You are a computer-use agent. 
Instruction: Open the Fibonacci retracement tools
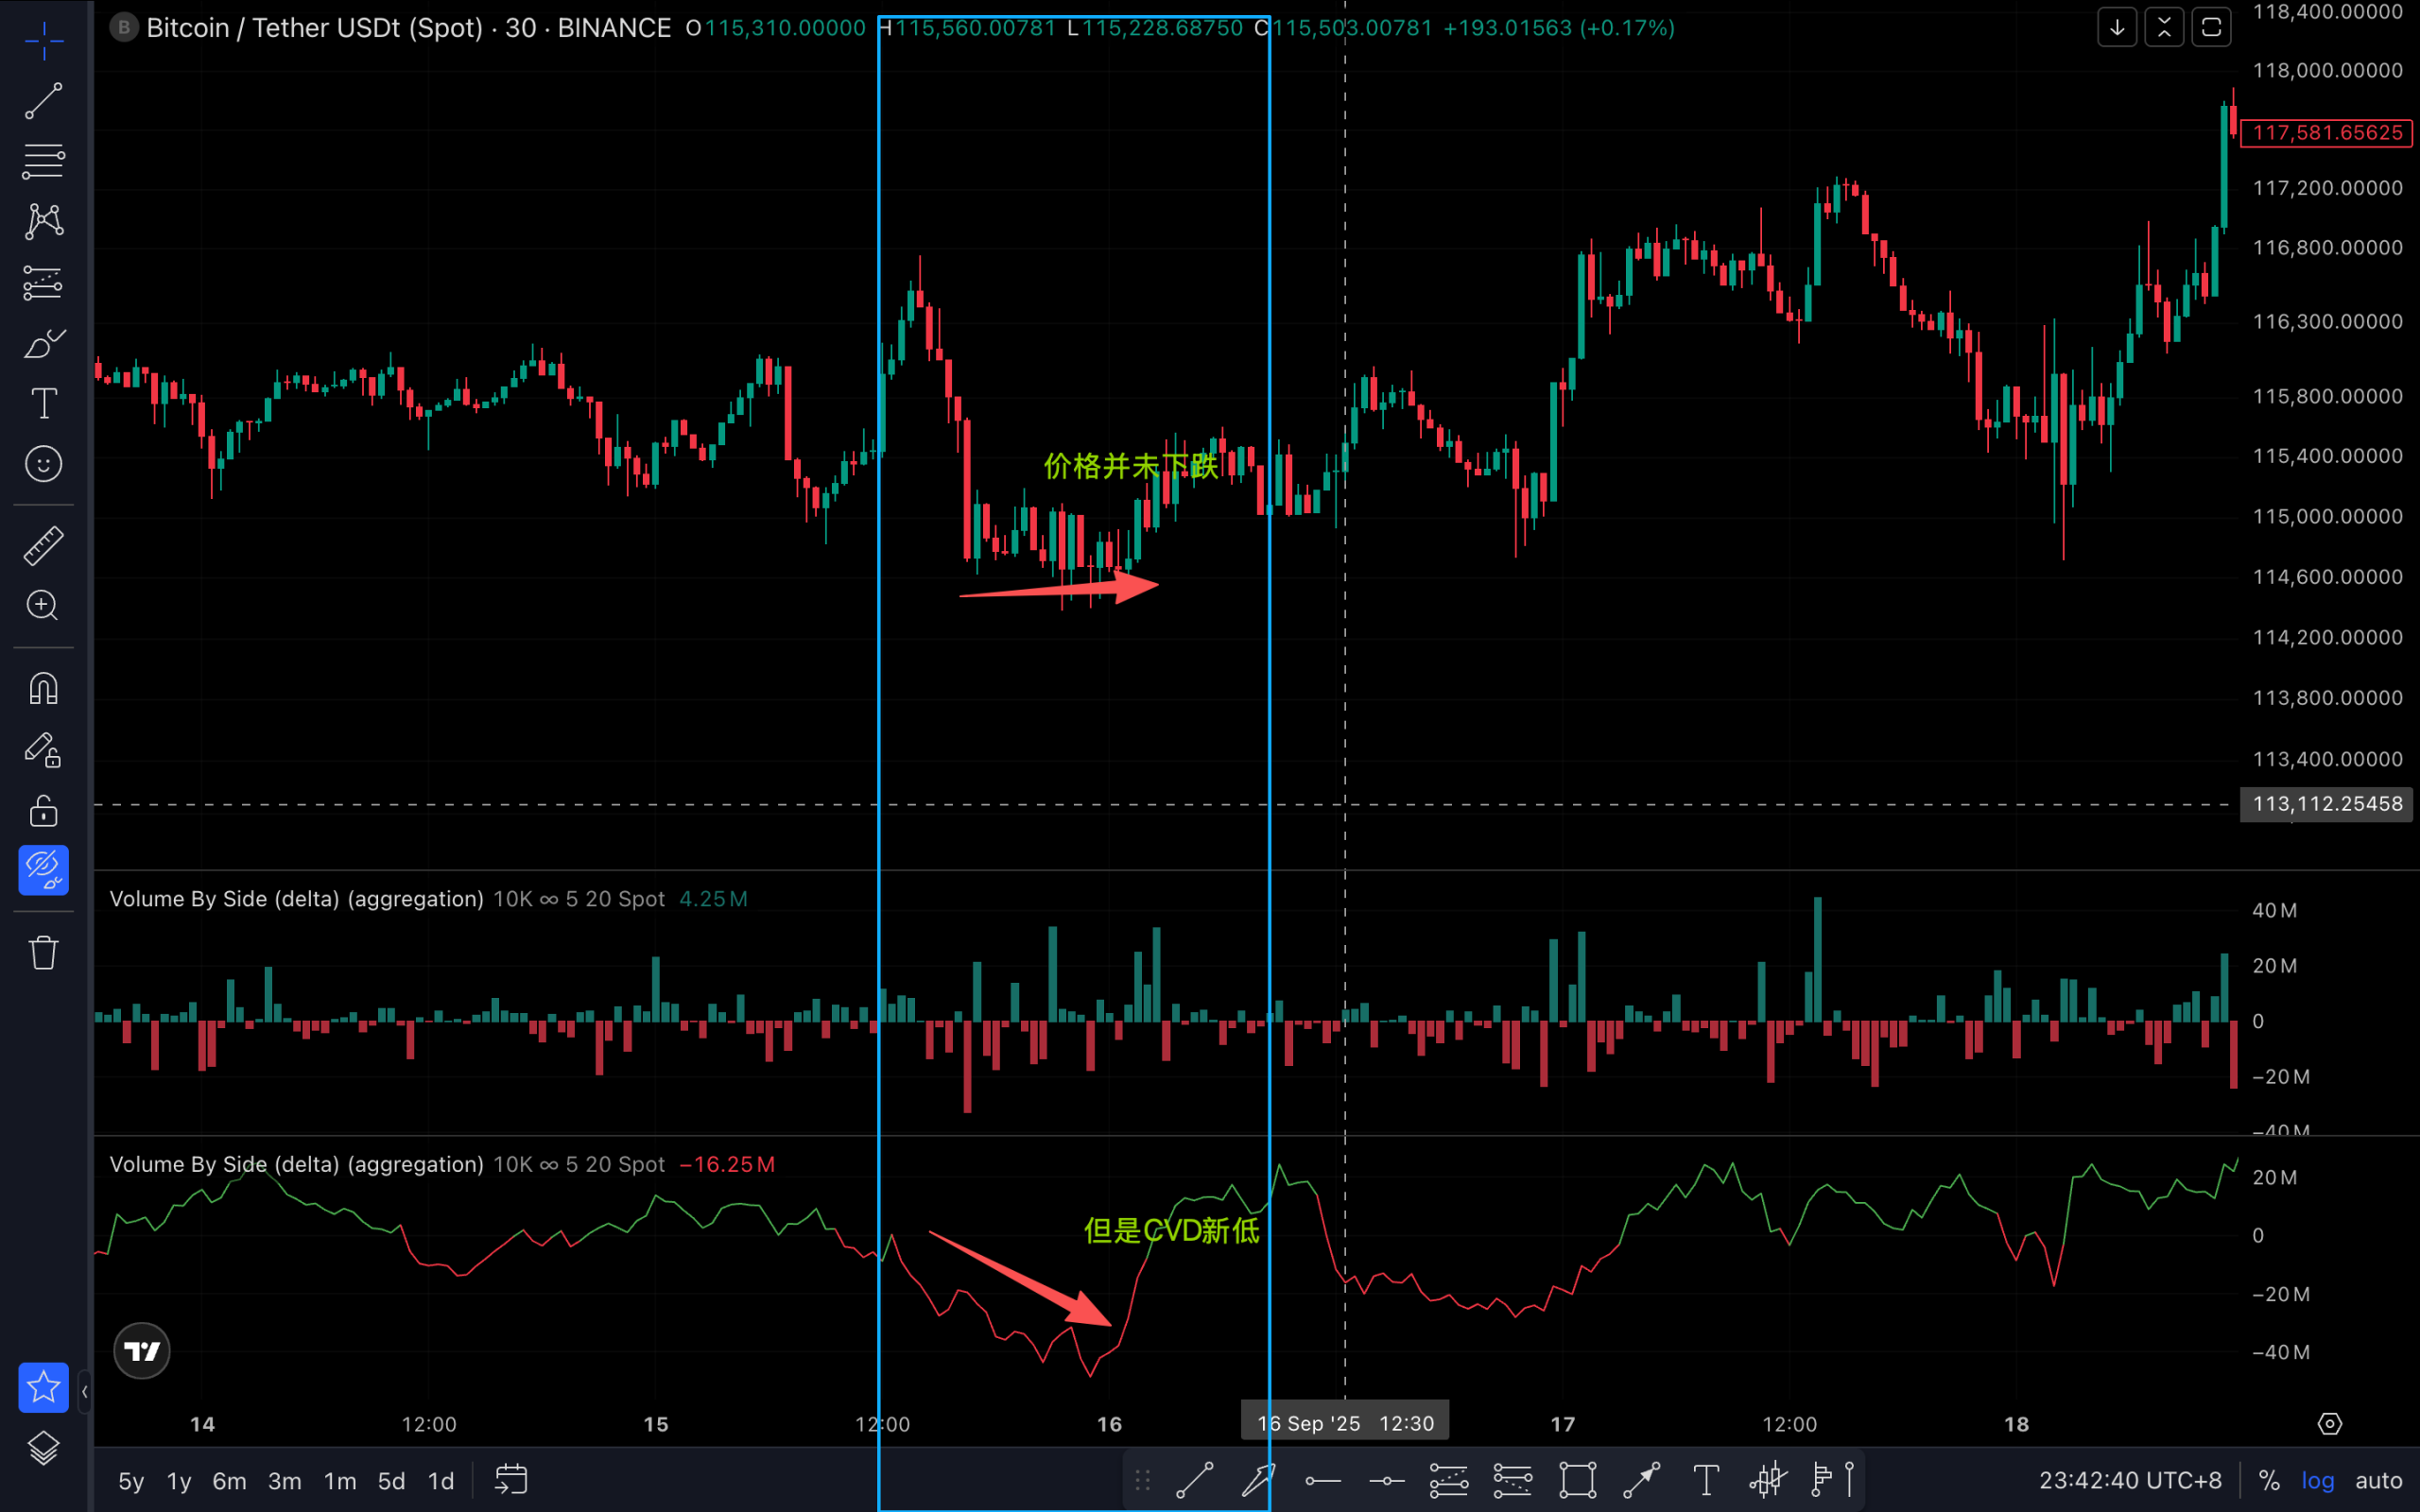pos(43,161)
